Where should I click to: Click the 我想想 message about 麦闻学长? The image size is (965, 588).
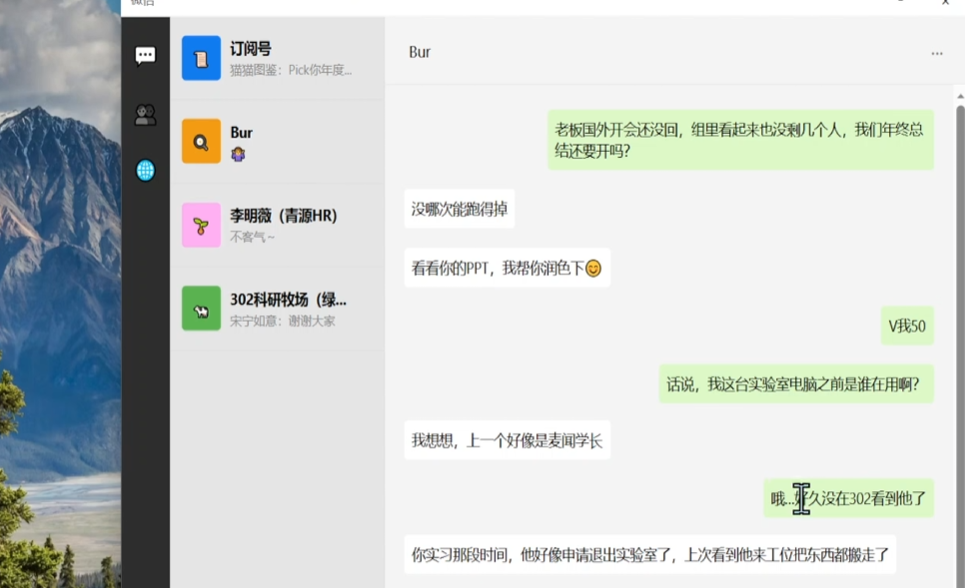pos(508,440)
